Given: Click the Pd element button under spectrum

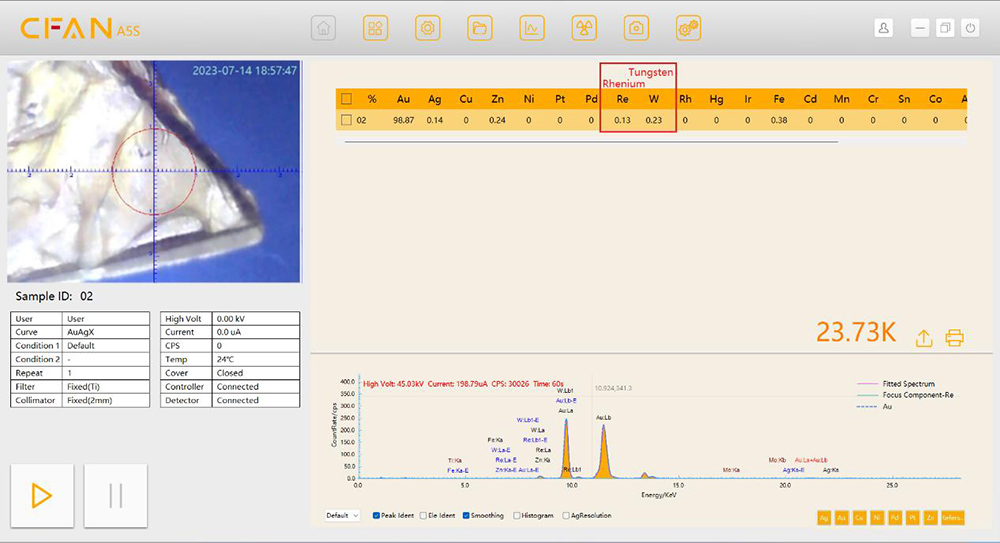Looking at the screenshot, I should (895, 517).
